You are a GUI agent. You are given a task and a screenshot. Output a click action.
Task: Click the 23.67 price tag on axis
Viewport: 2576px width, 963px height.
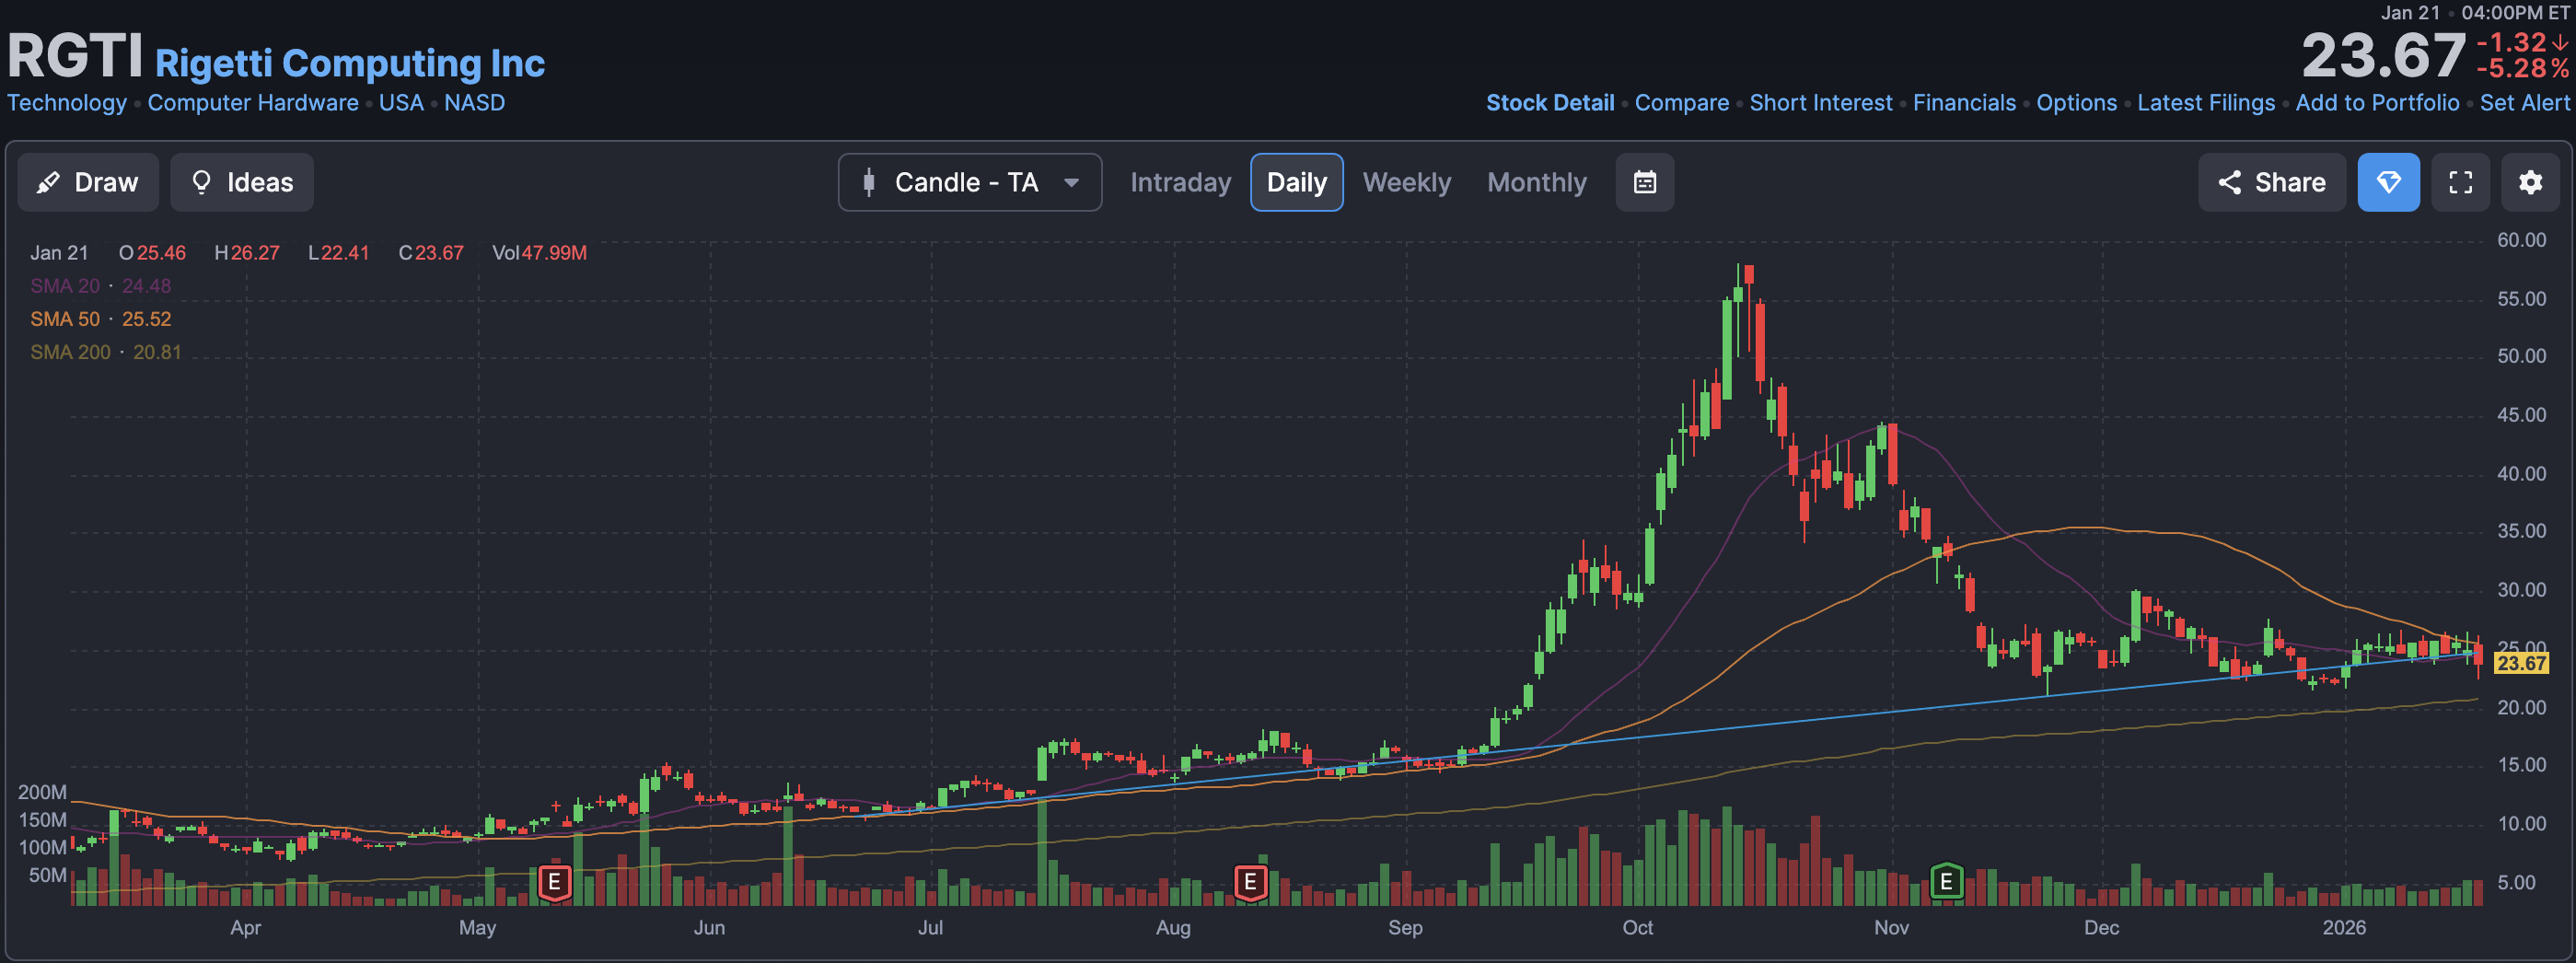tap(2521, 663)
